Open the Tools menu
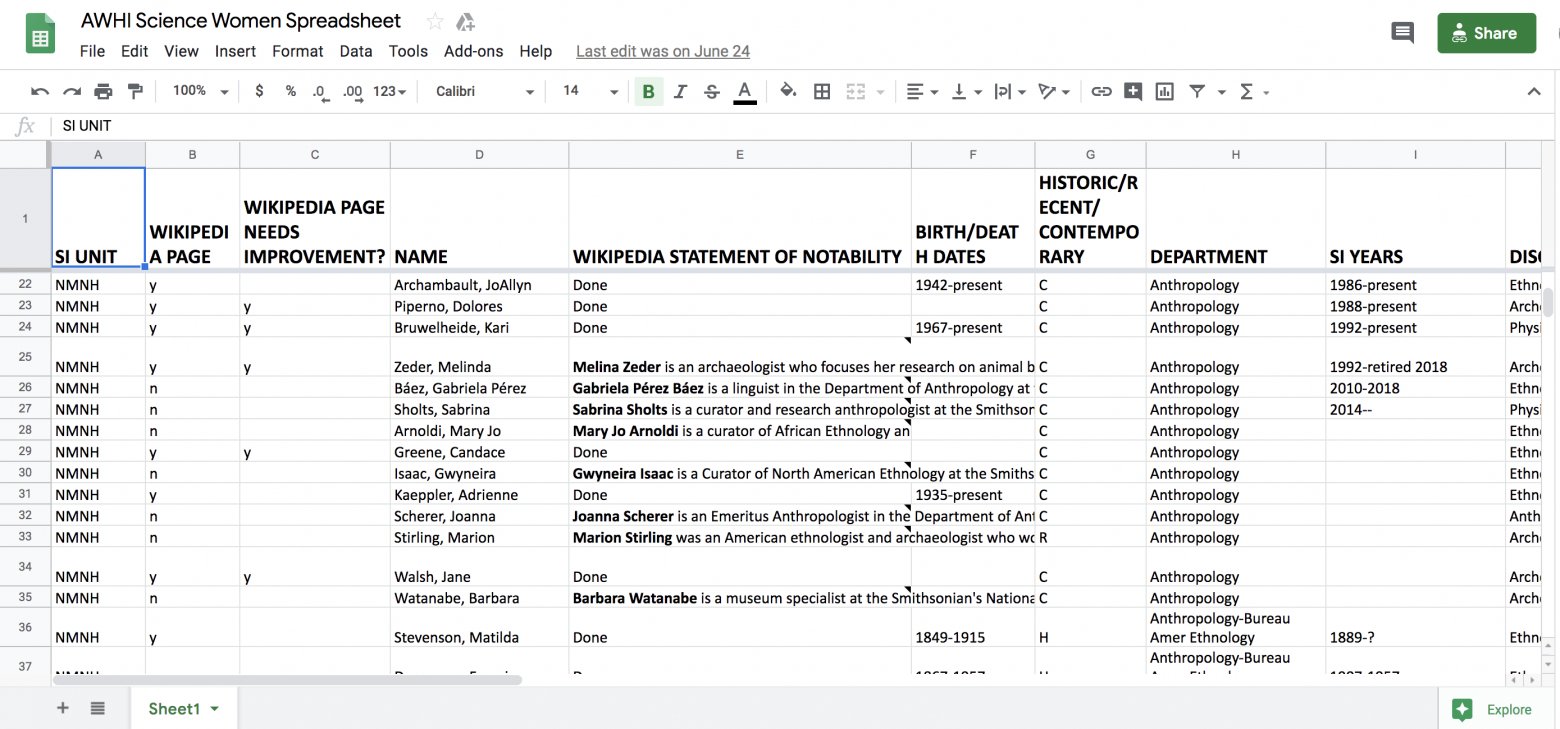This screenshot has height=729, width=1560. coord(408,51)
